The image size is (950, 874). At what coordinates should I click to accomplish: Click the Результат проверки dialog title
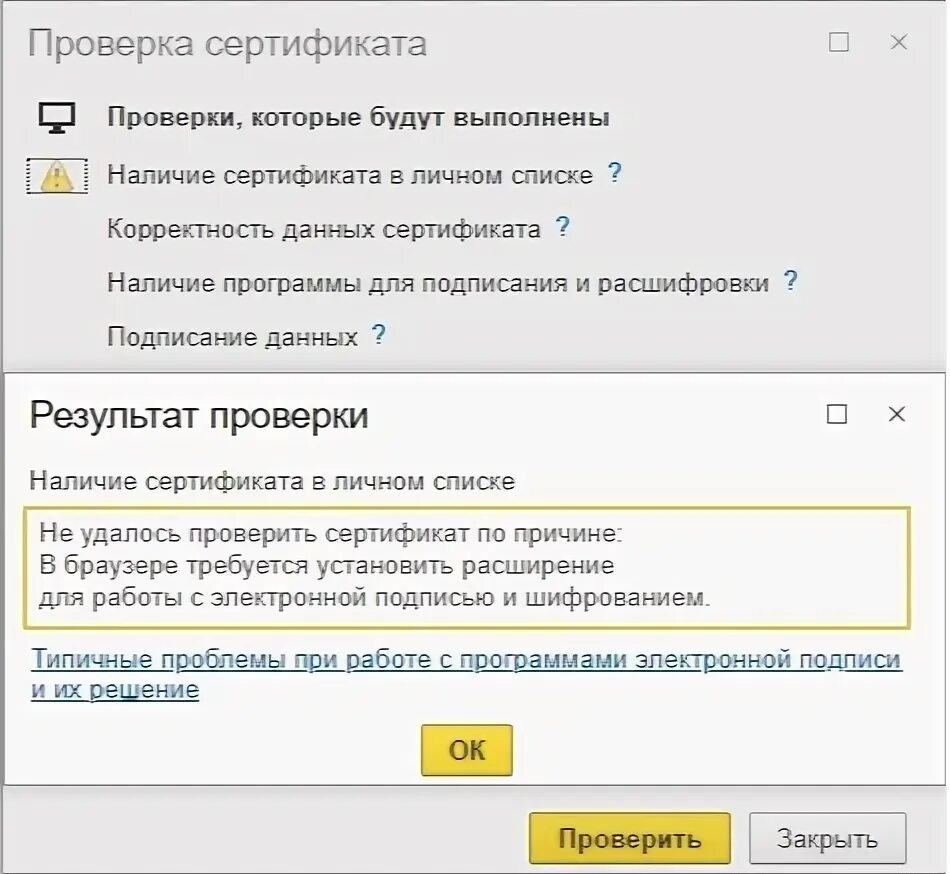(199, 416)
